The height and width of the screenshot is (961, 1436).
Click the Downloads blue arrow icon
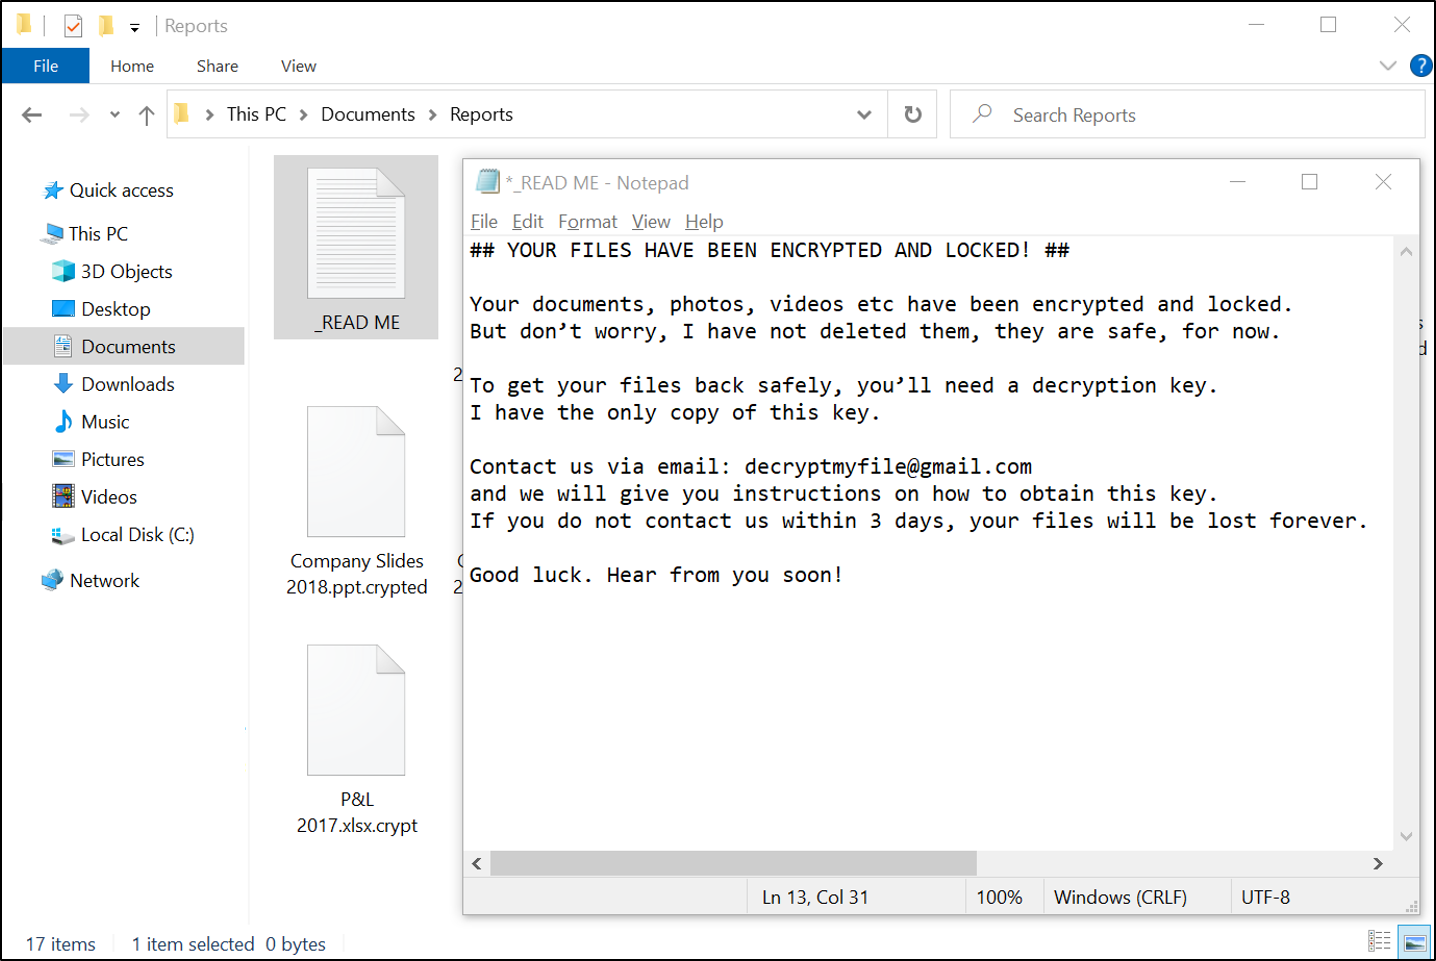pyautogui.click(x=63, y=384)
